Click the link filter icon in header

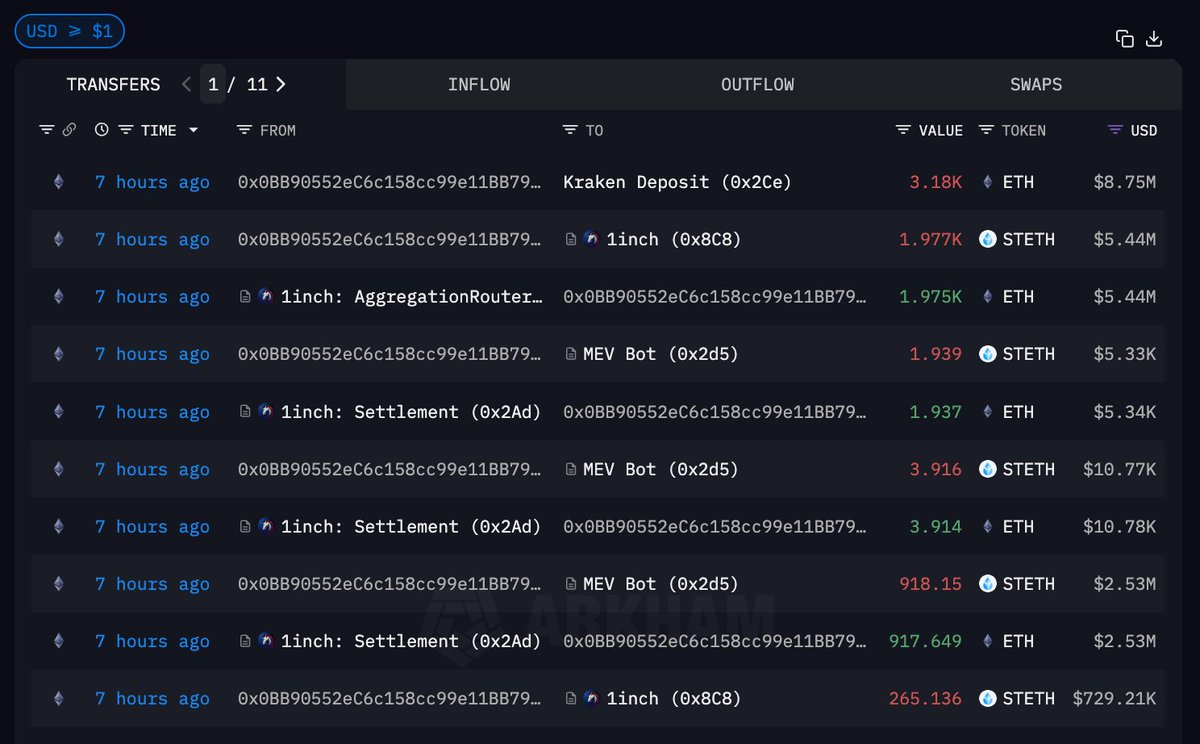point(69,130)
